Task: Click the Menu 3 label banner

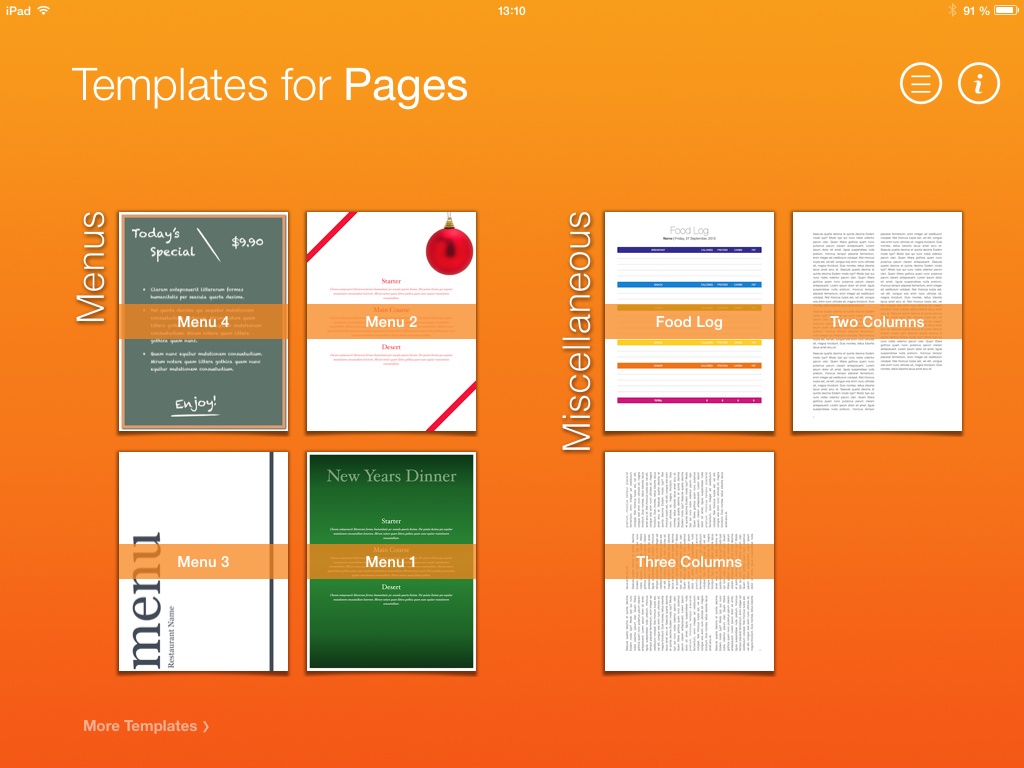Action: (x=203, y=562)
